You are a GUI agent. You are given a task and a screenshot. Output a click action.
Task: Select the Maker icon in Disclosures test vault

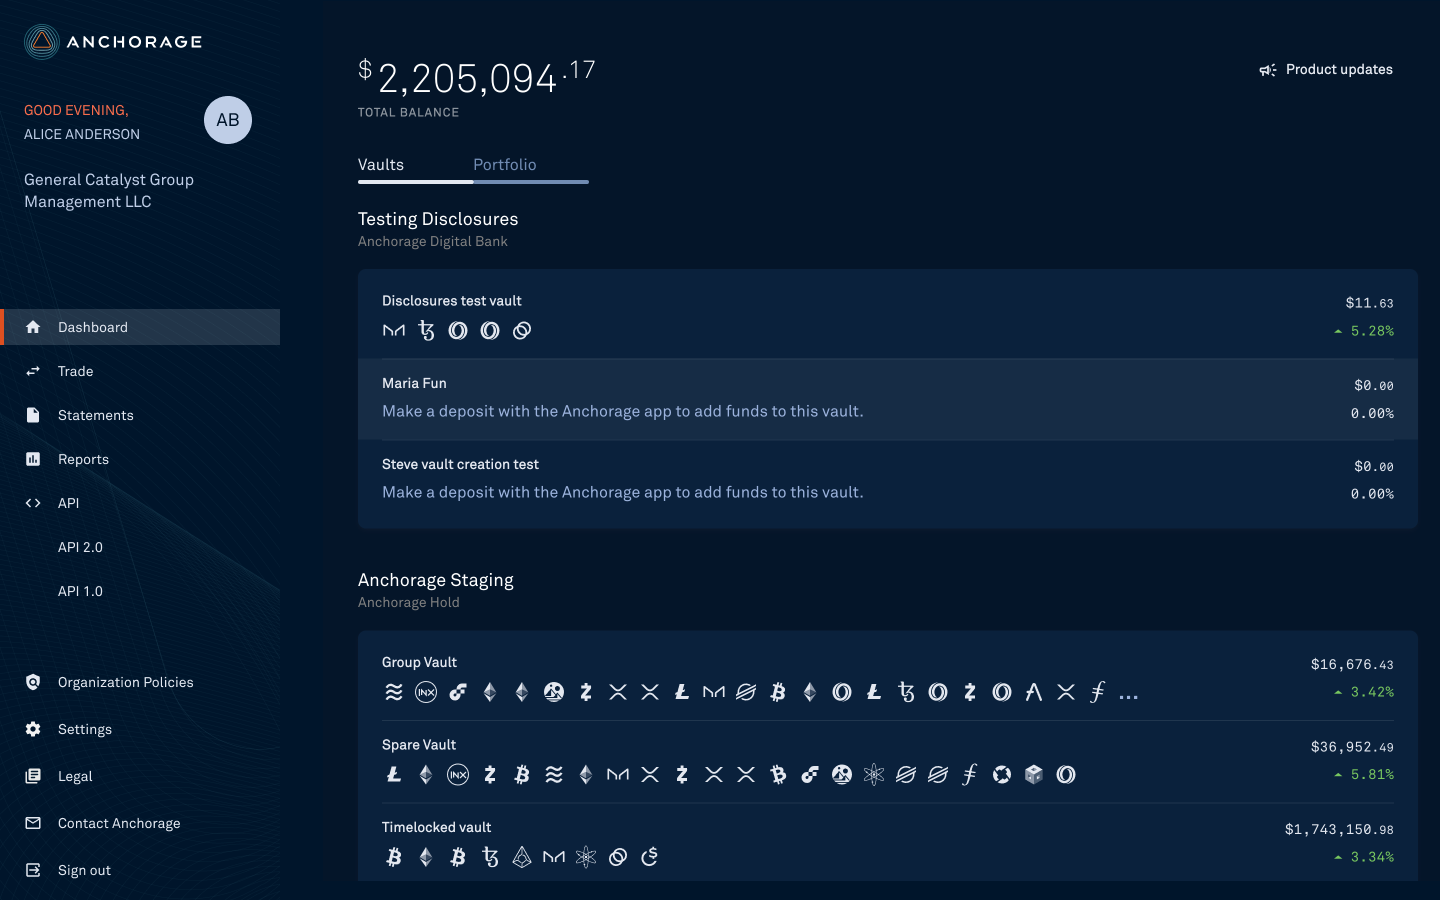[x=394, y=330]
